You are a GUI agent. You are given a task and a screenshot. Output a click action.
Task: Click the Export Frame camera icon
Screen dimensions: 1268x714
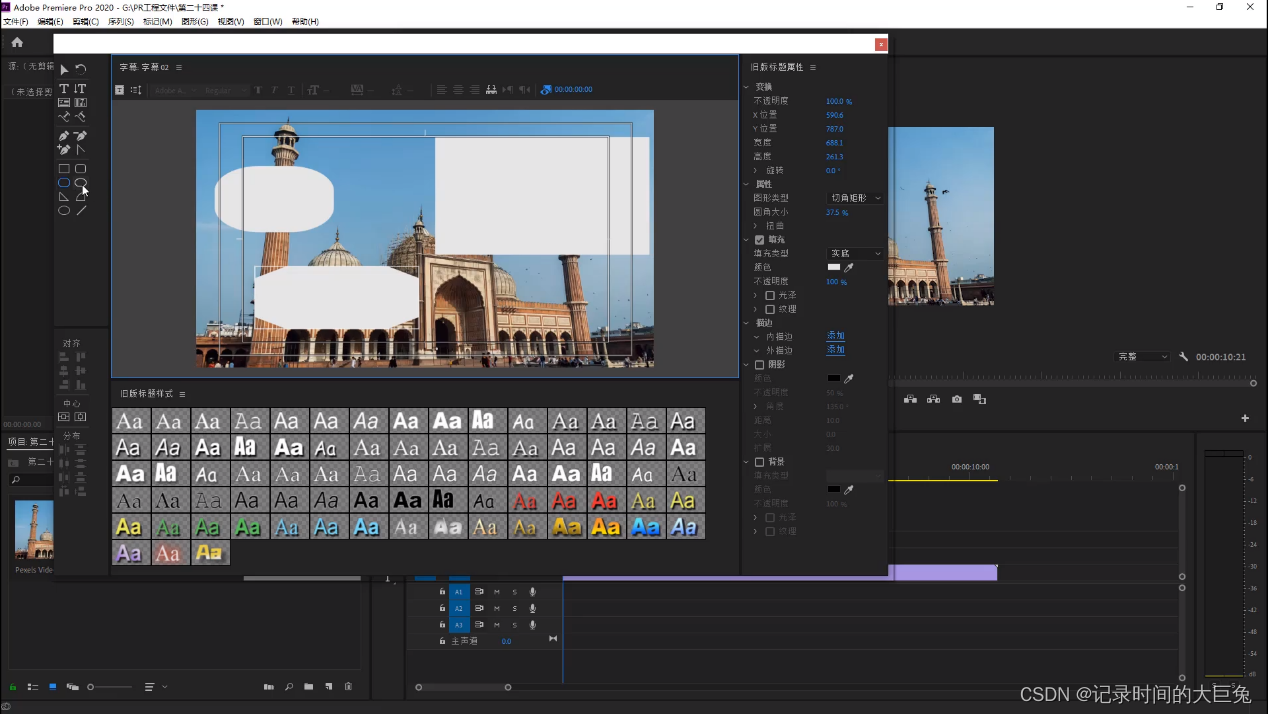(x=957, y=399)
